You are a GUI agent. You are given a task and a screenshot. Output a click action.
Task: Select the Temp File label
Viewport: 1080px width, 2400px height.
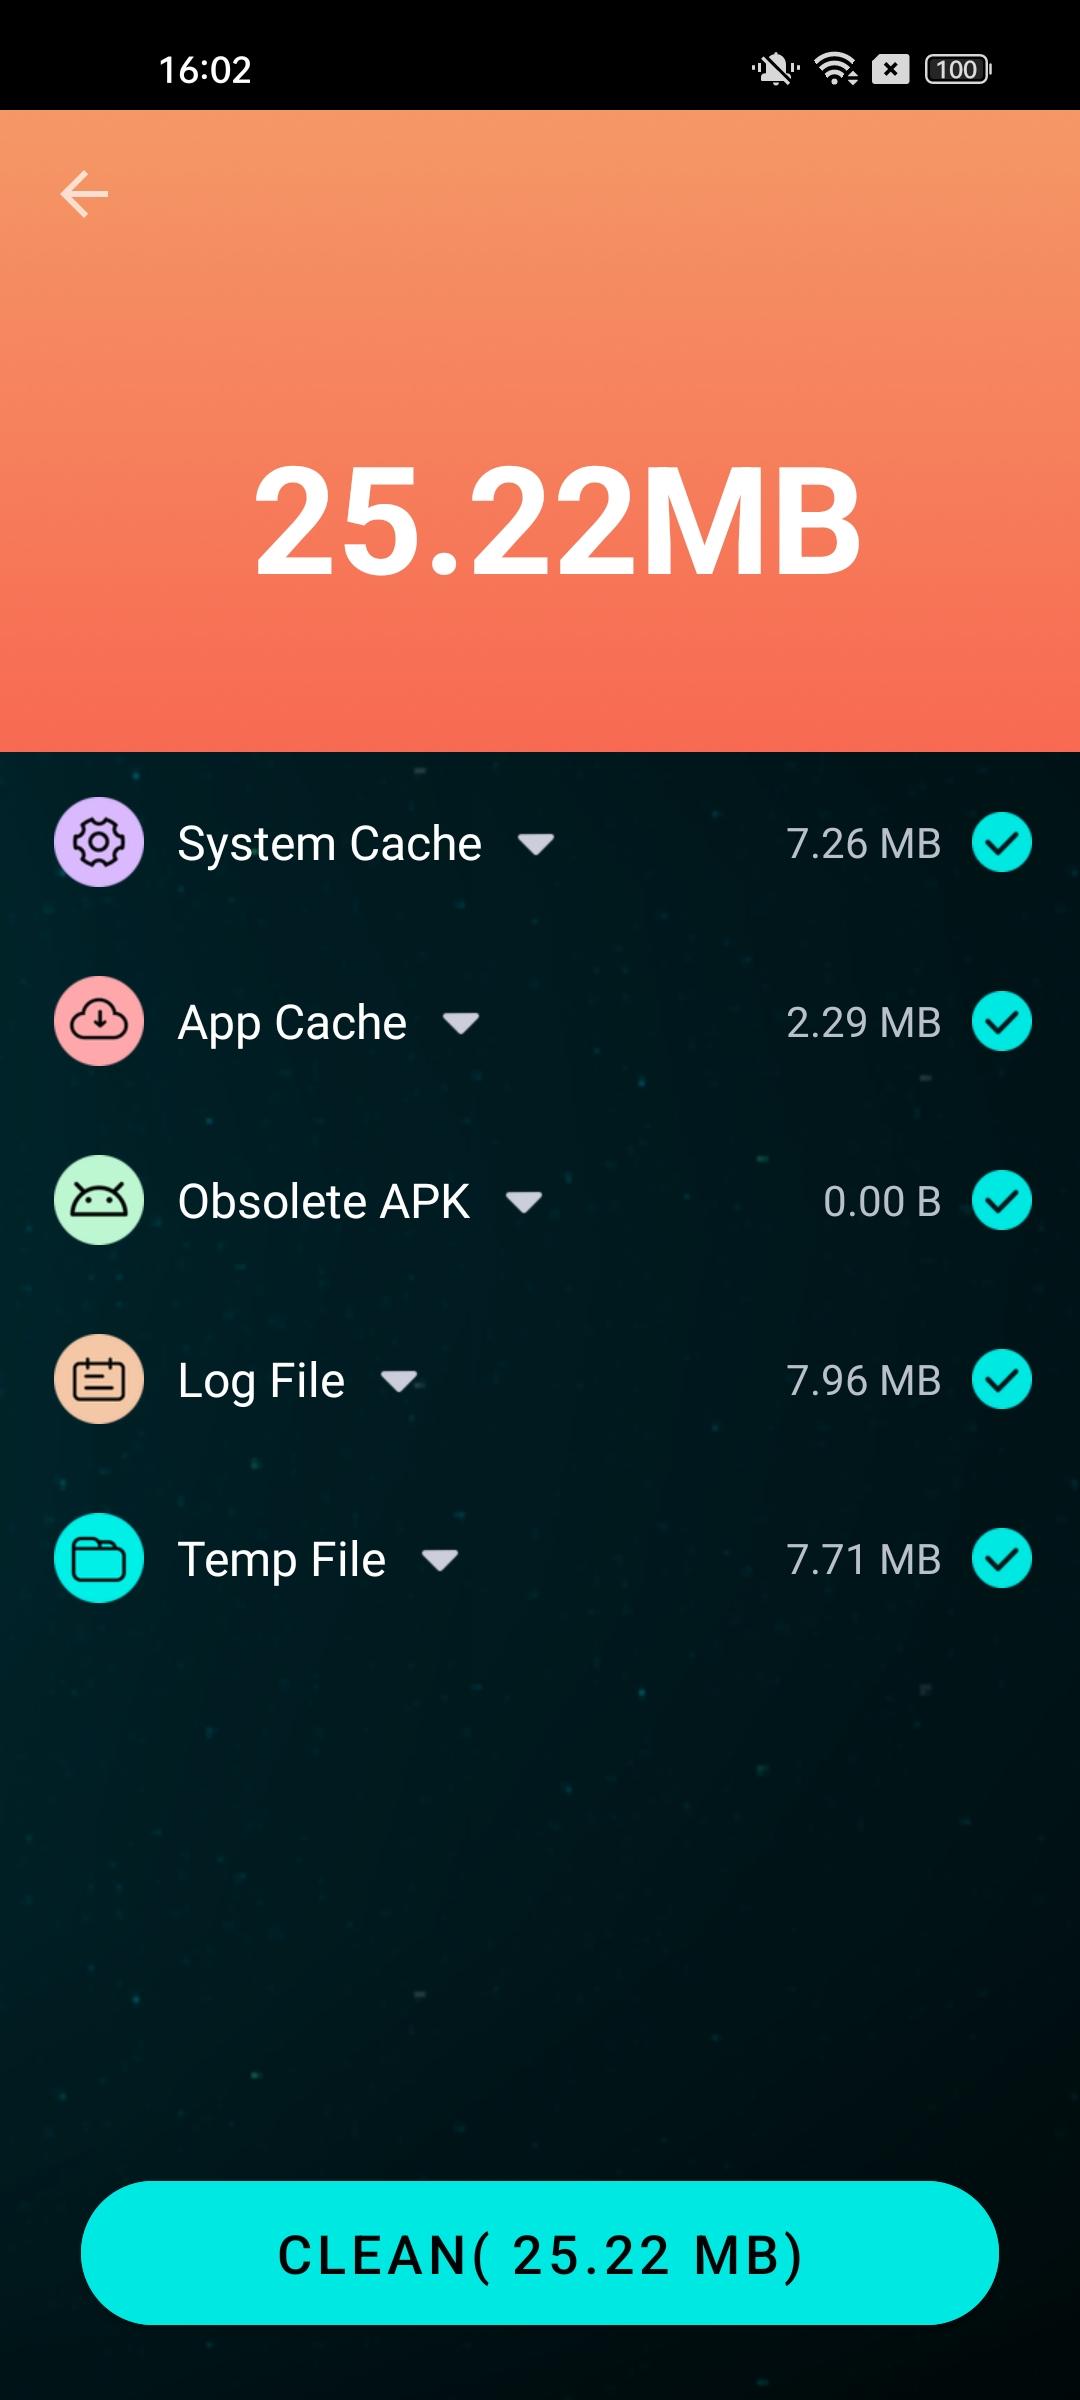282,1560
